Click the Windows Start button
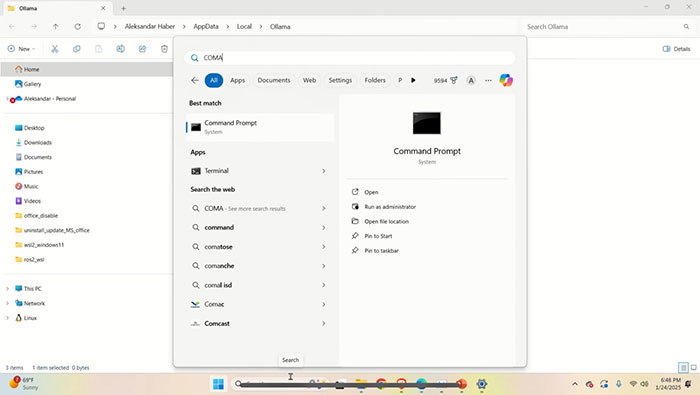This screenshot has width=700, height=395. 218,384
